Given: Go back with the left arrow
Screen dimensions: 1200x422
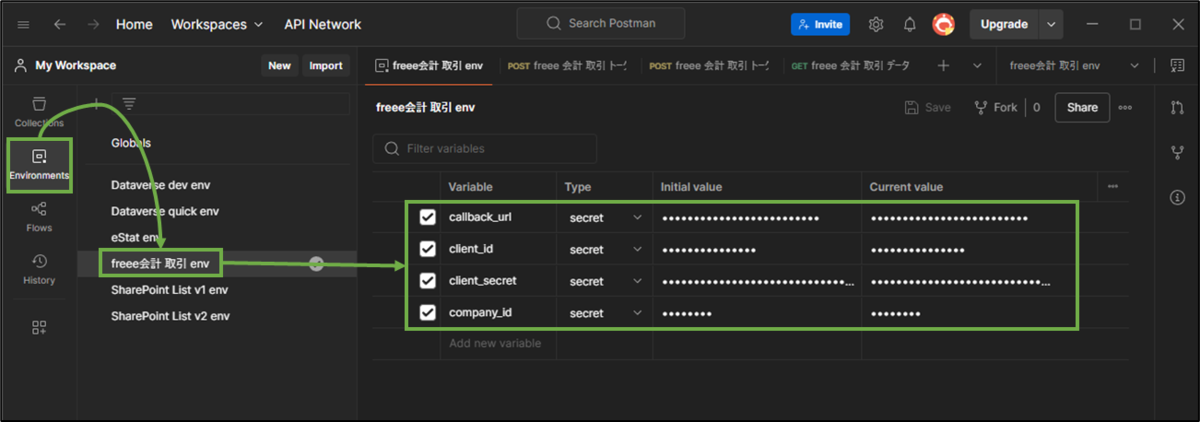Looking at the screenshot, I should (x=60, y=24).
